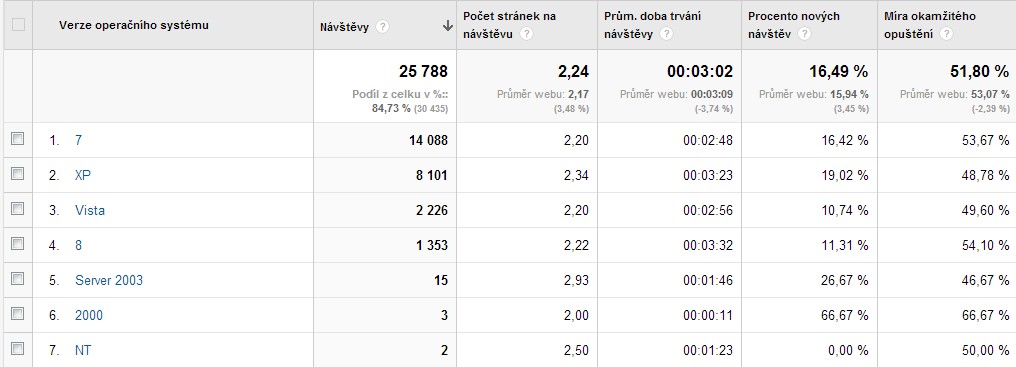Image resolution: width=1016 pixels, height=367 pixels.
Task: Click the sort arrow in Návštěvy column
Action: pos(447,26)
